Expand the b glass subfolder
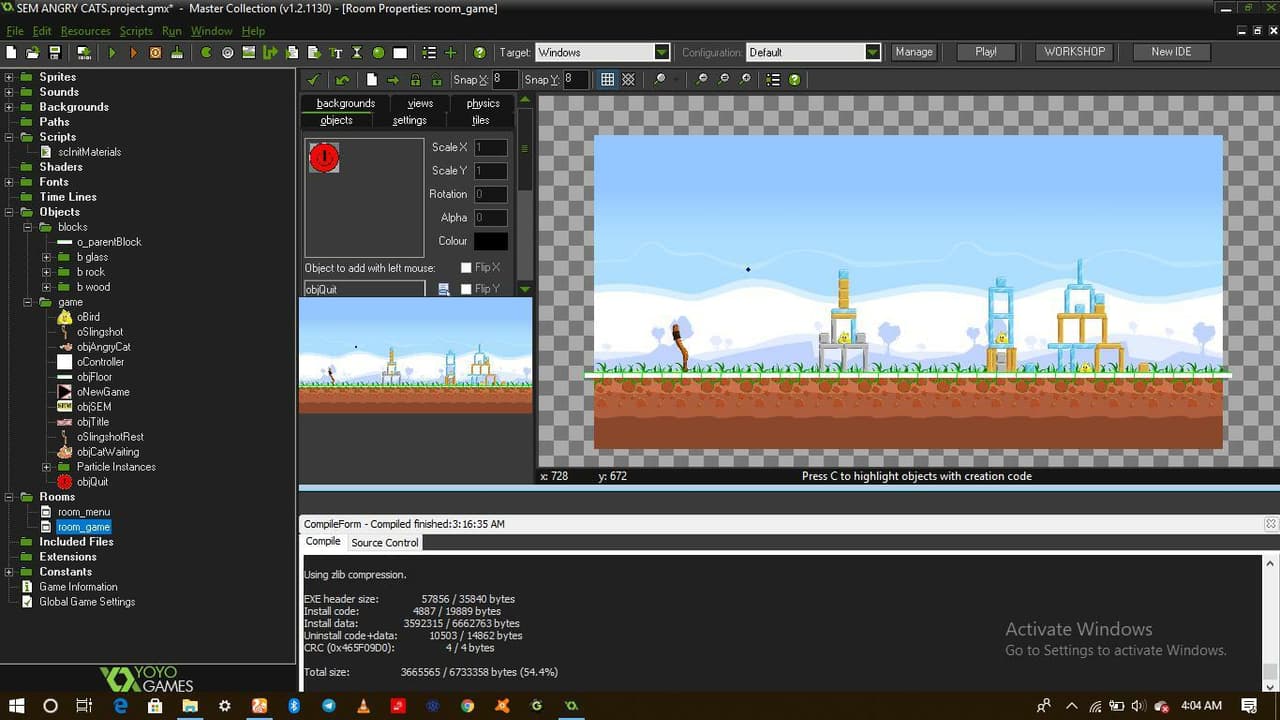This screenshot has width=1280, height=720. [46, 257]
